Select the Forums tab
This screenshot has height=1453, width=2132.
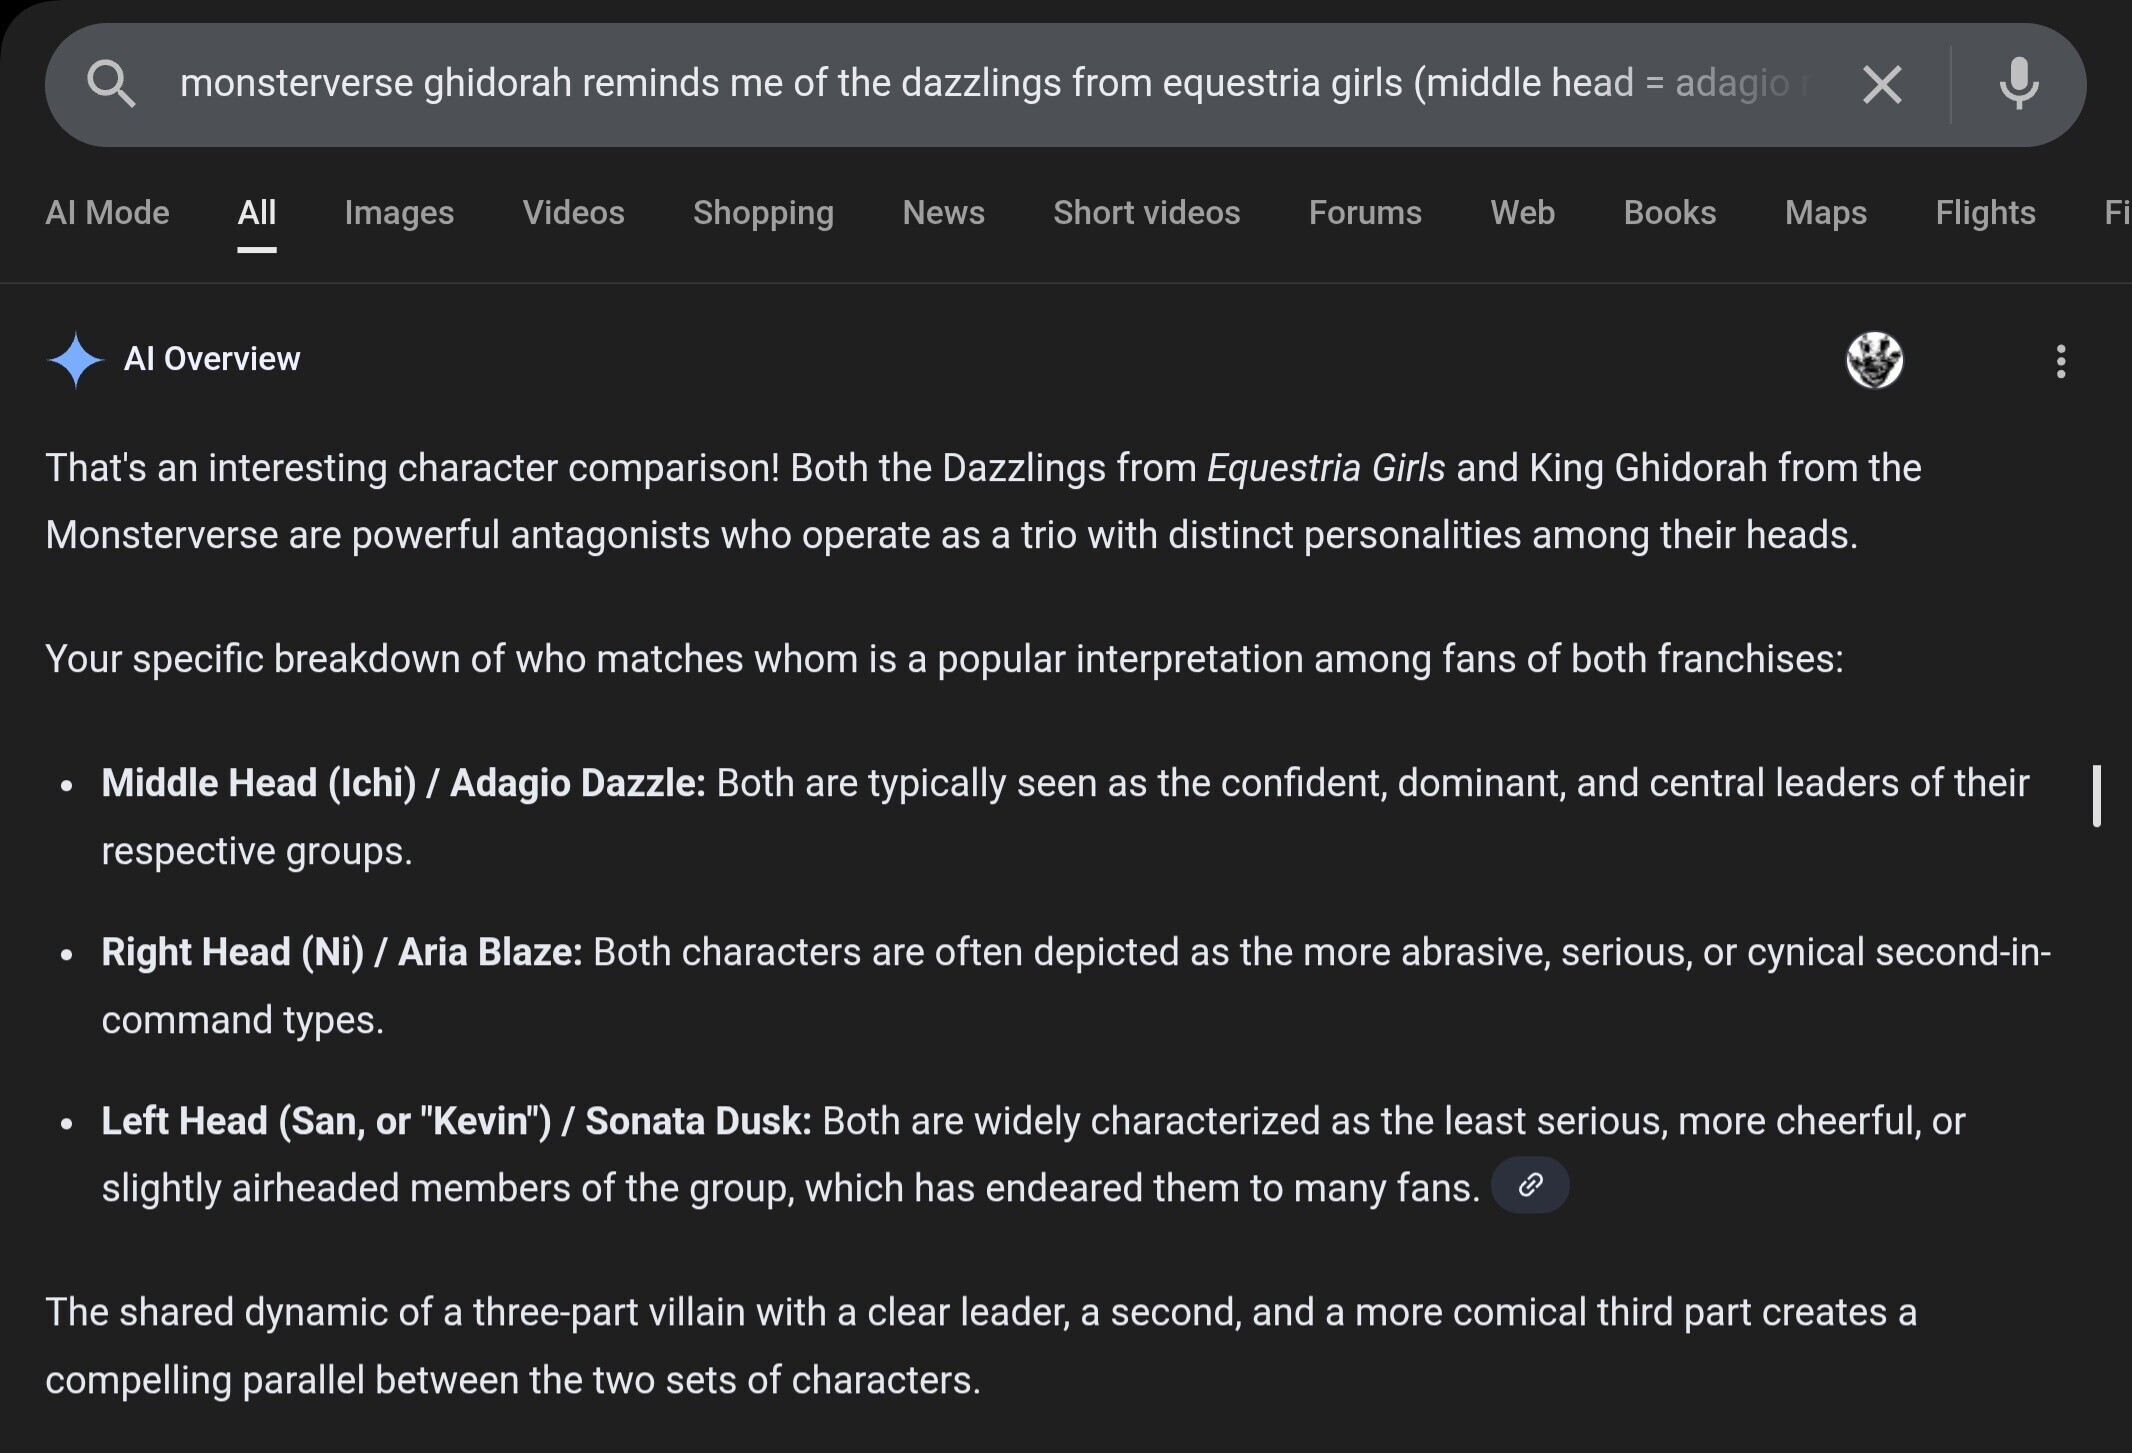[1364, 213]
